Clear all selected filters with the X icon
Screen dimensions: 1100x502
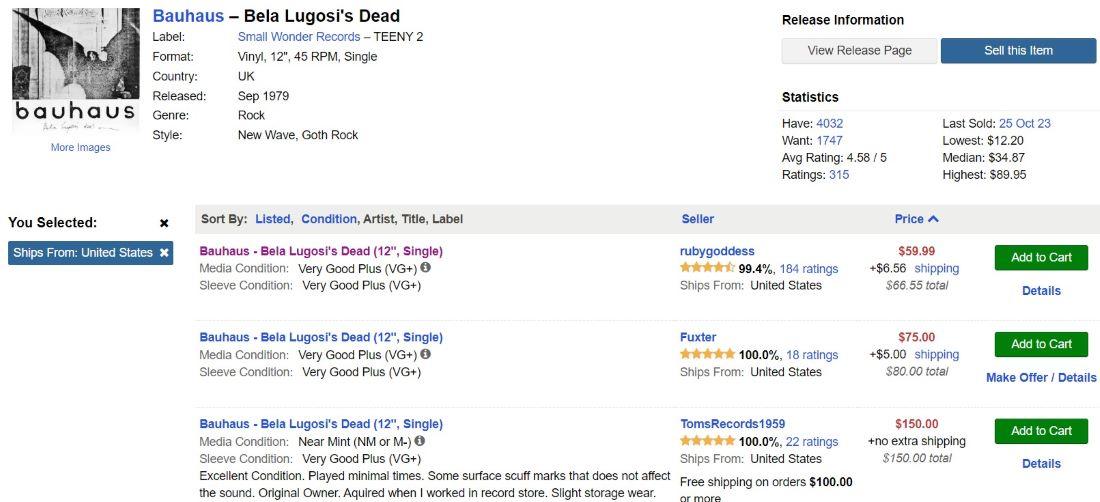tap(164, 223)
